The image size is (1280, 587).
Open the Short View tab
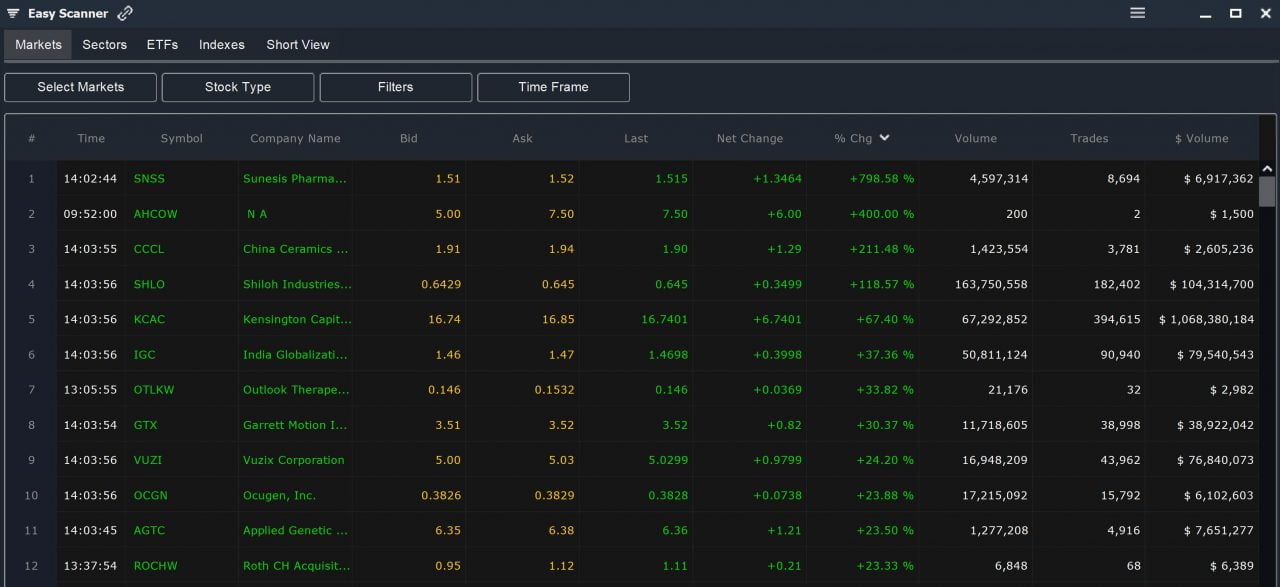[297, 44]
